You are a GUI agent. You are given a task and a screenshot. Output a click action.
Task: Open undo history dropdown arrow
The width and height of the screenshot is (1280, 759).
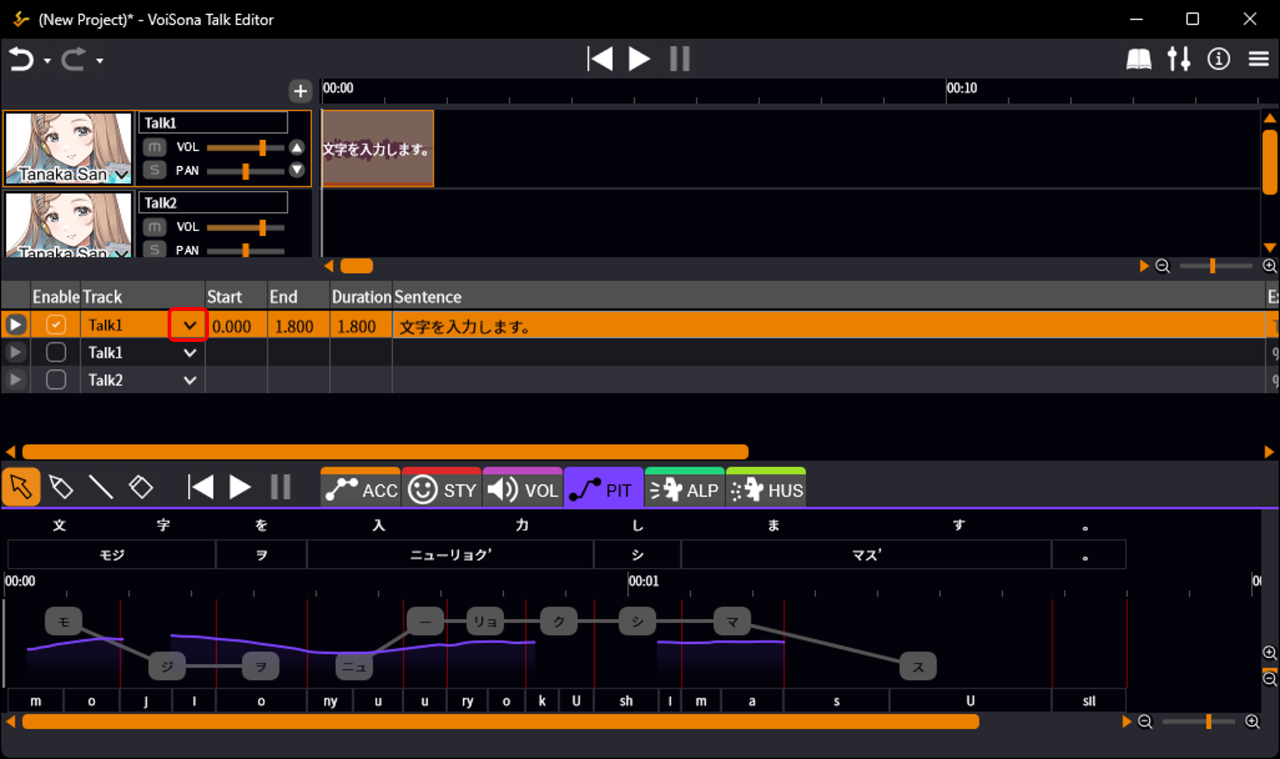click(x=47, y=61)
